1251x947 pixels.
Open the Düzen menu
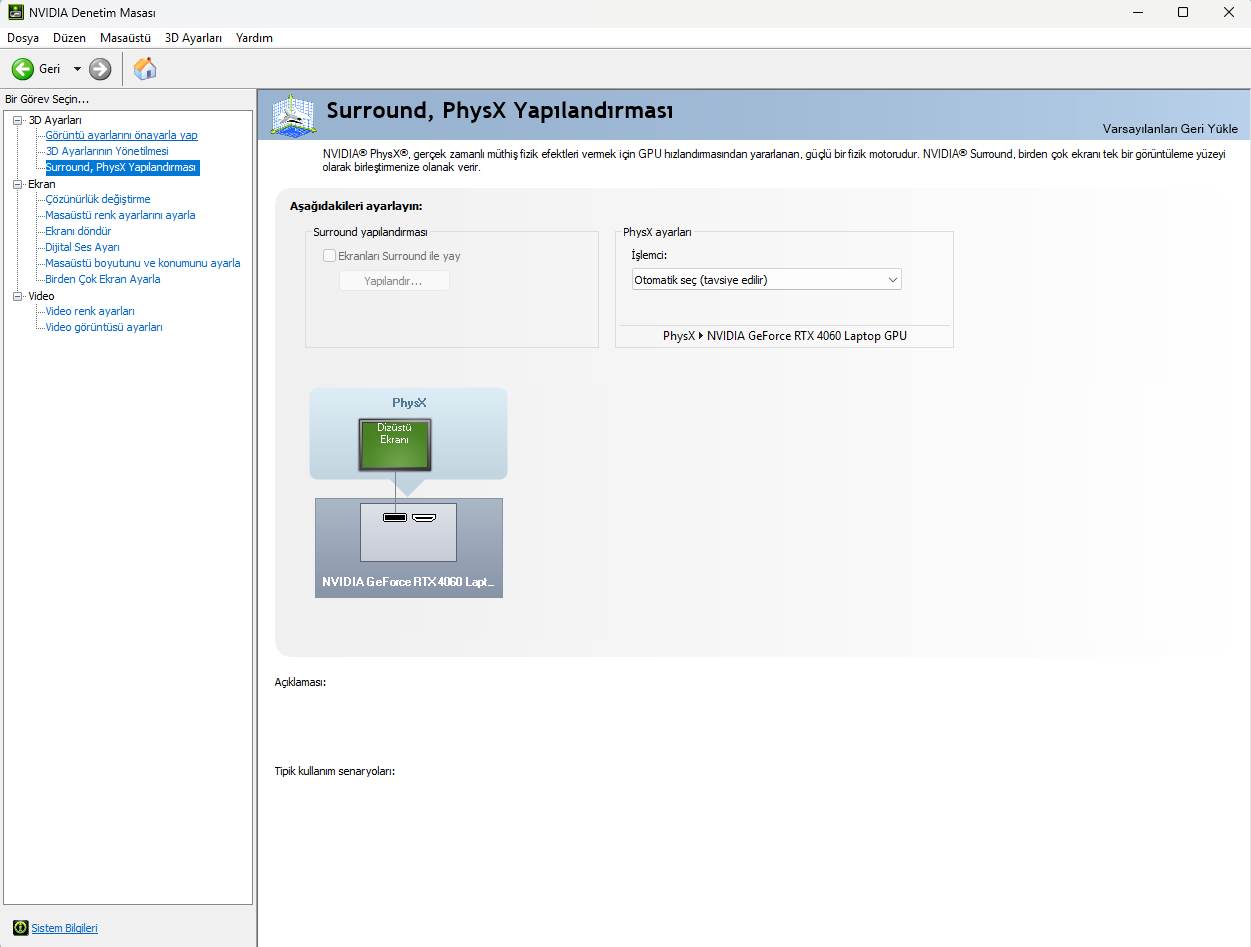[x=70, y=38]
